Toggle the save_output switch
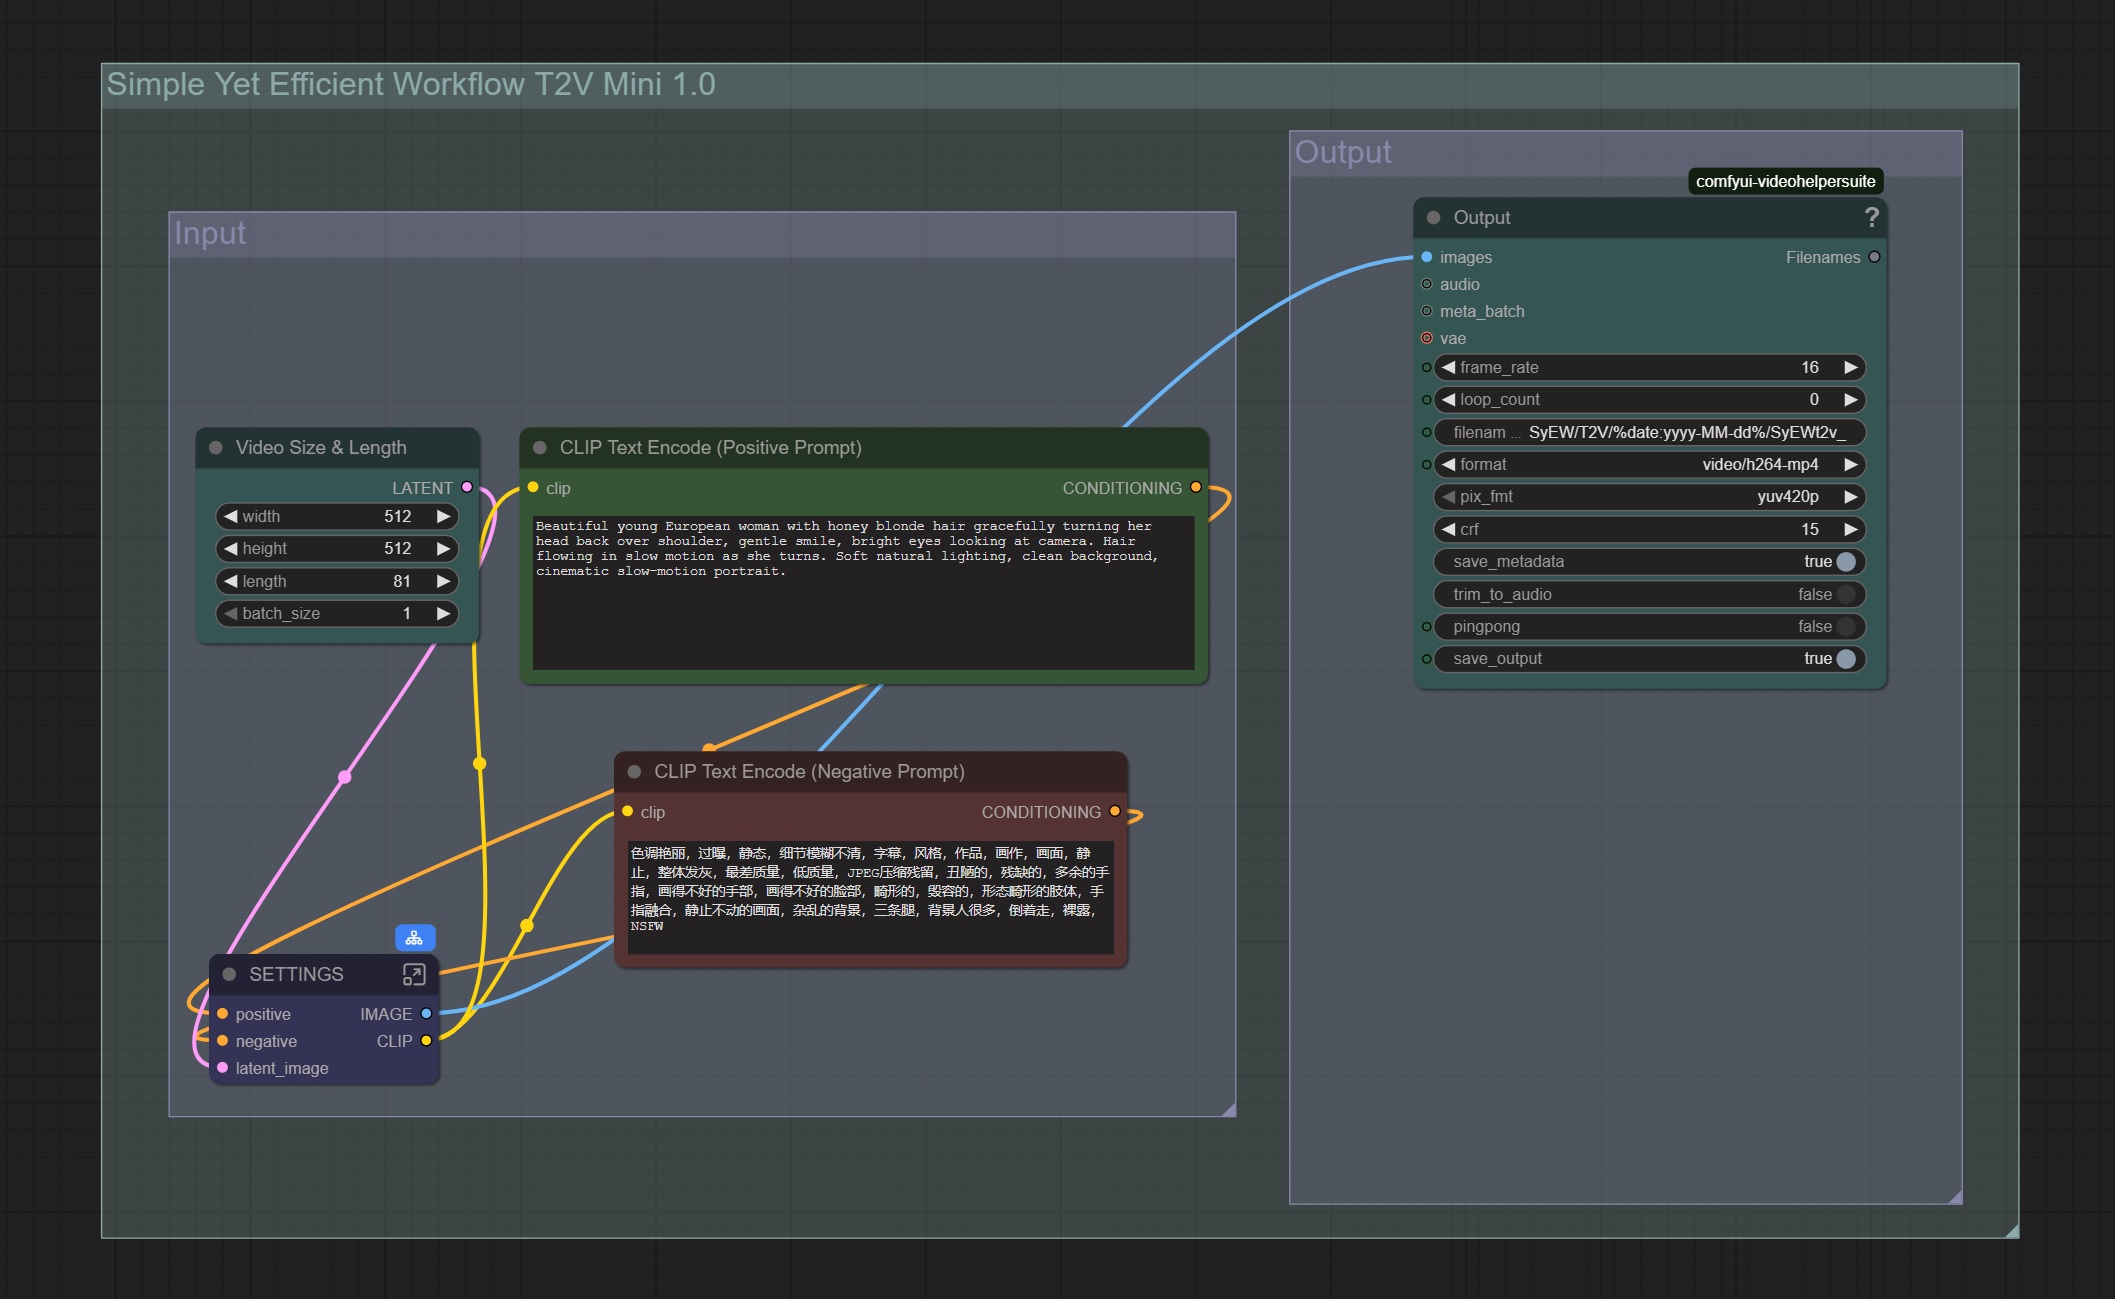Screen dimensions: 2115x1299 1845,659
